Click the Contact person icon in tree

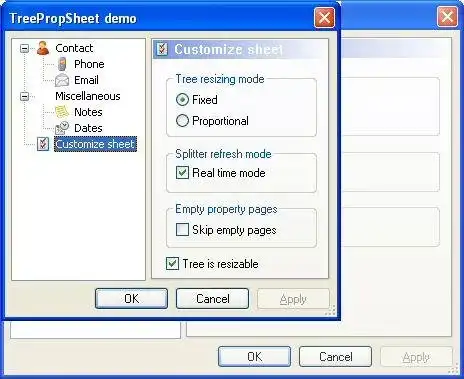[43, 48]
